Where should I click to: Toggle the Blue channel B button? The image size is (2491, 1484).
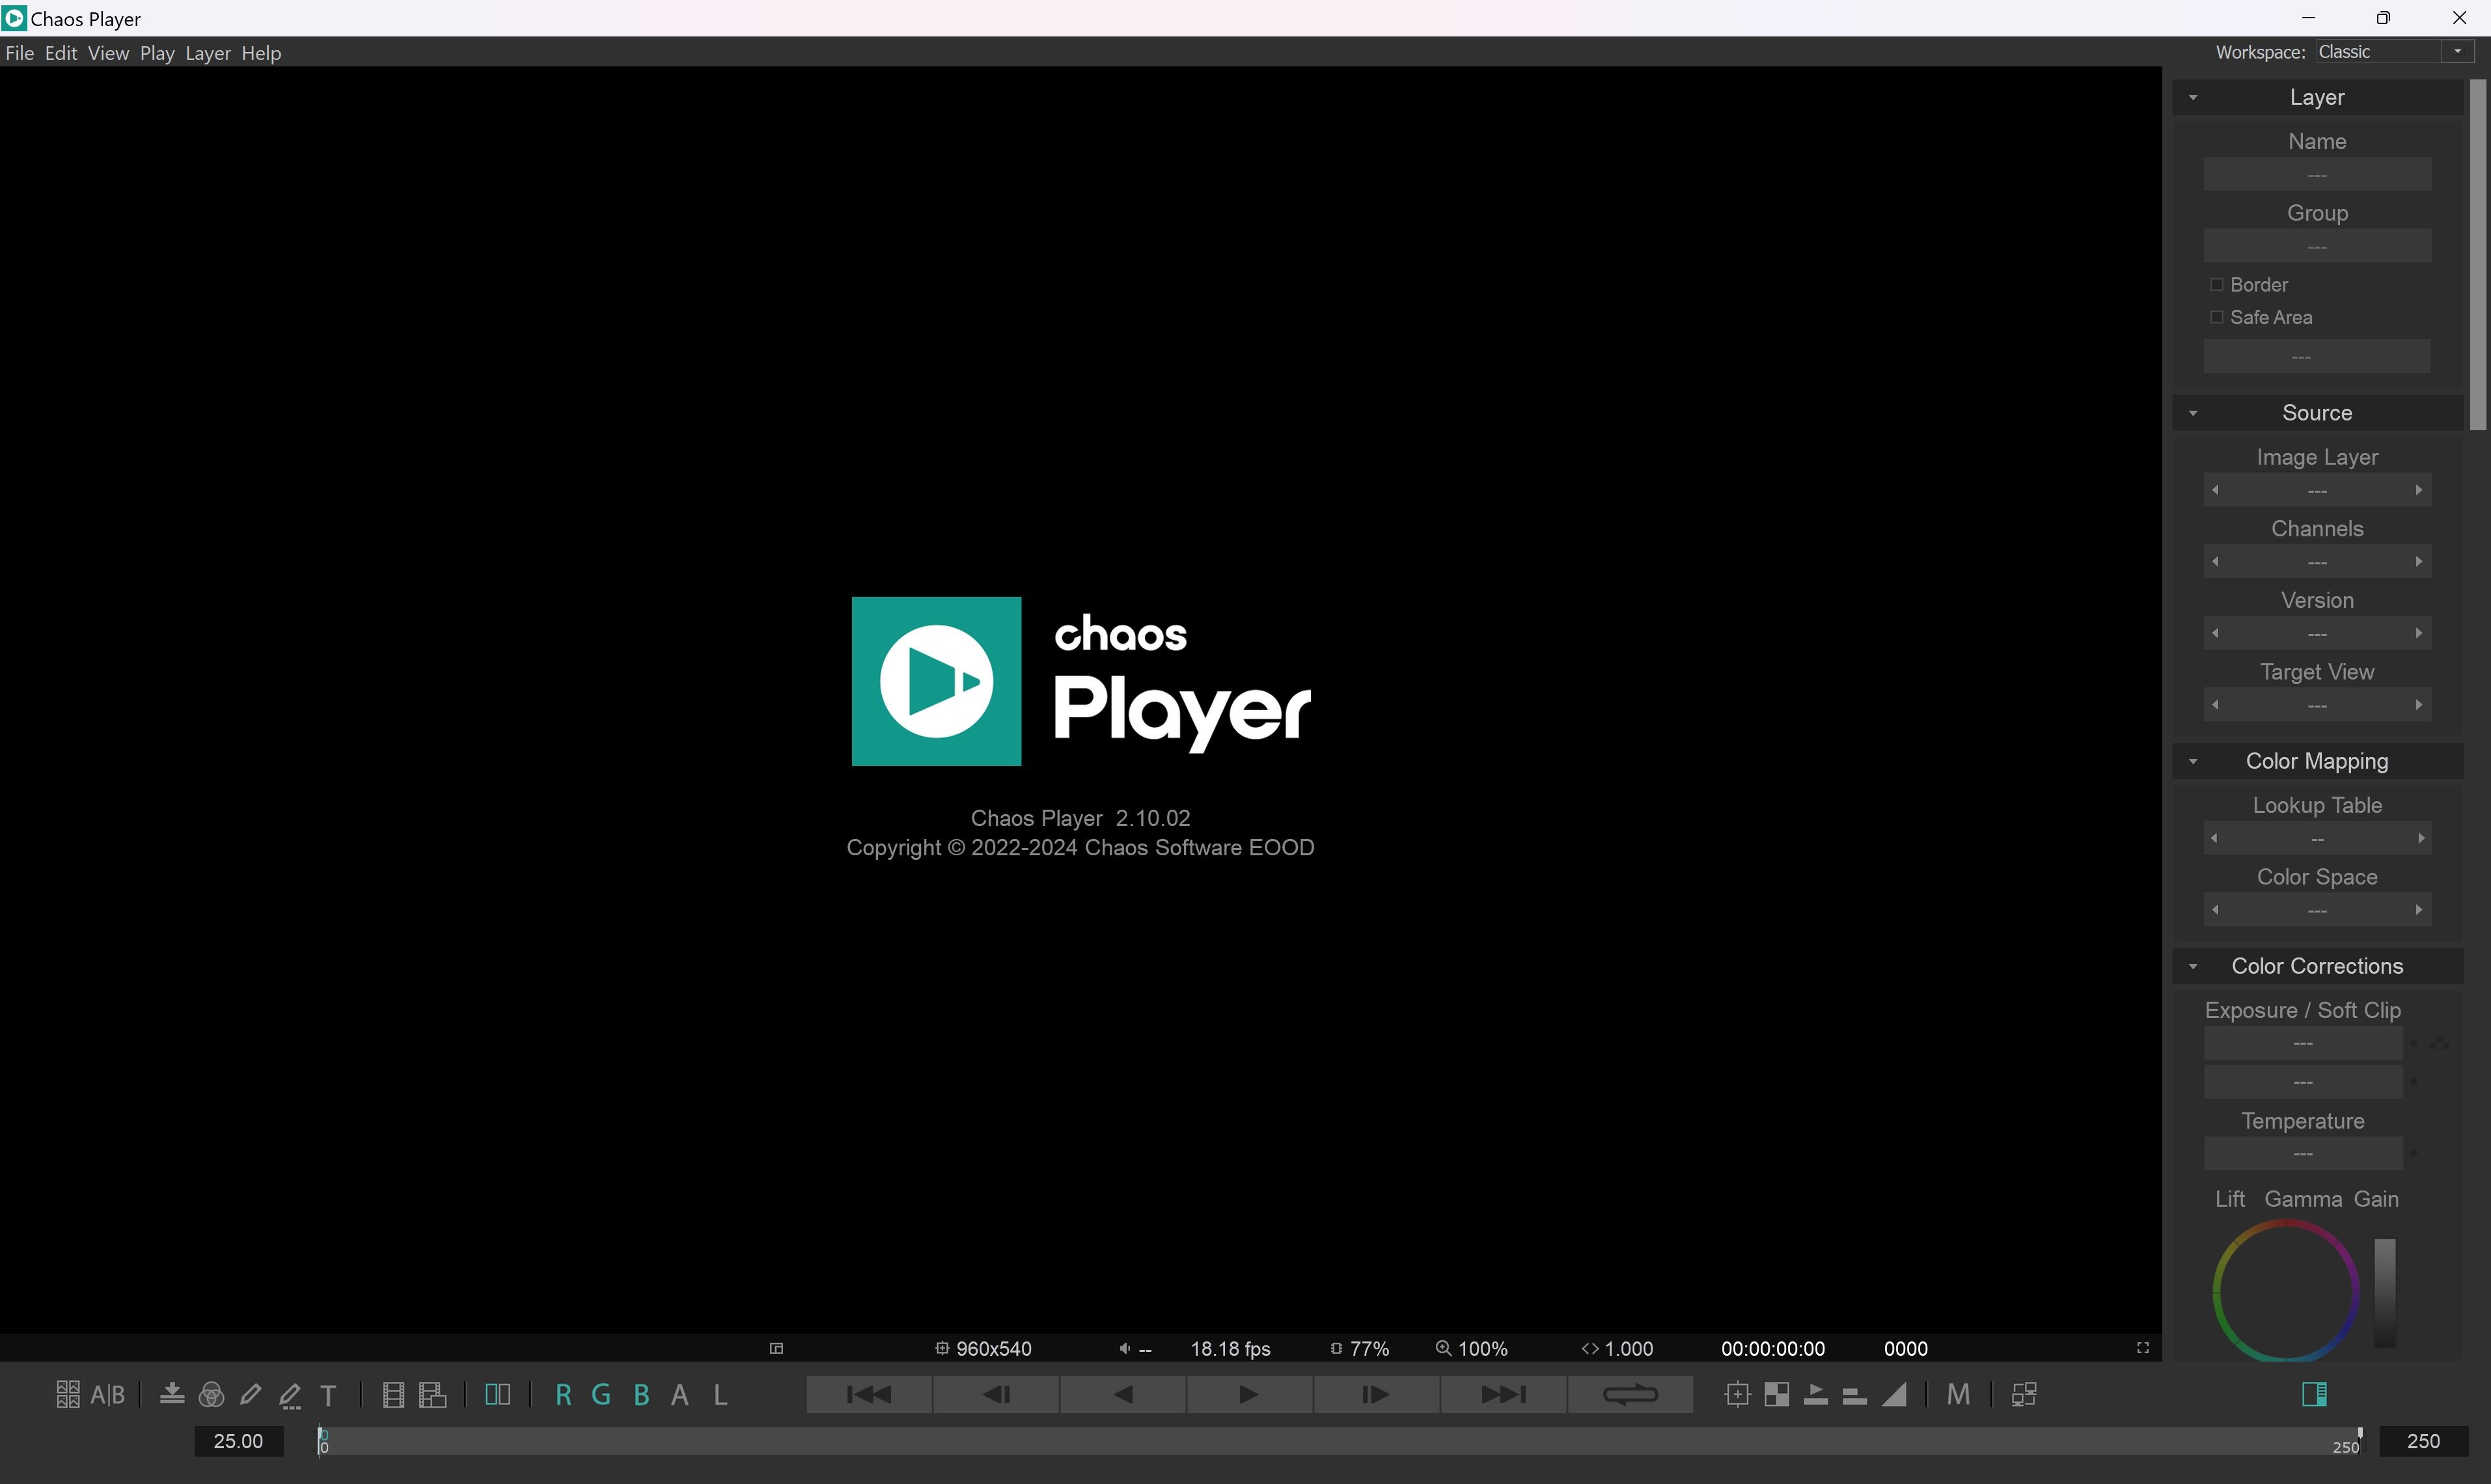click(642, 1395)
